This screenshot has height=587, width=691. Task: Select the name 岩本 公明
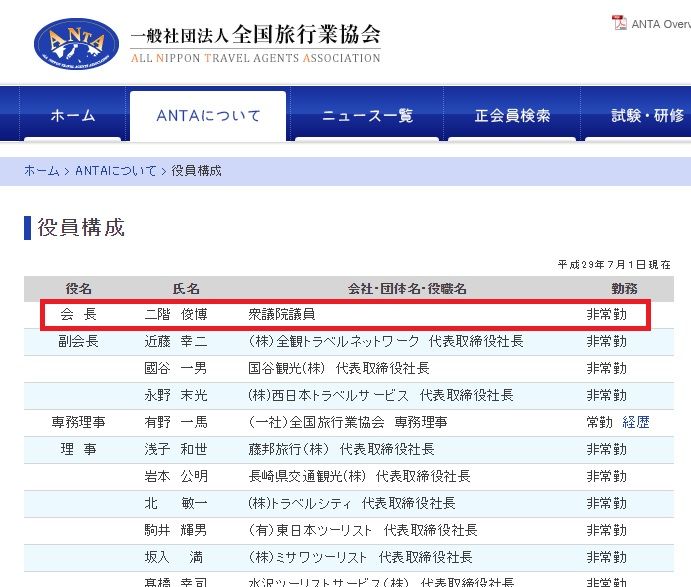pos(176,476)
